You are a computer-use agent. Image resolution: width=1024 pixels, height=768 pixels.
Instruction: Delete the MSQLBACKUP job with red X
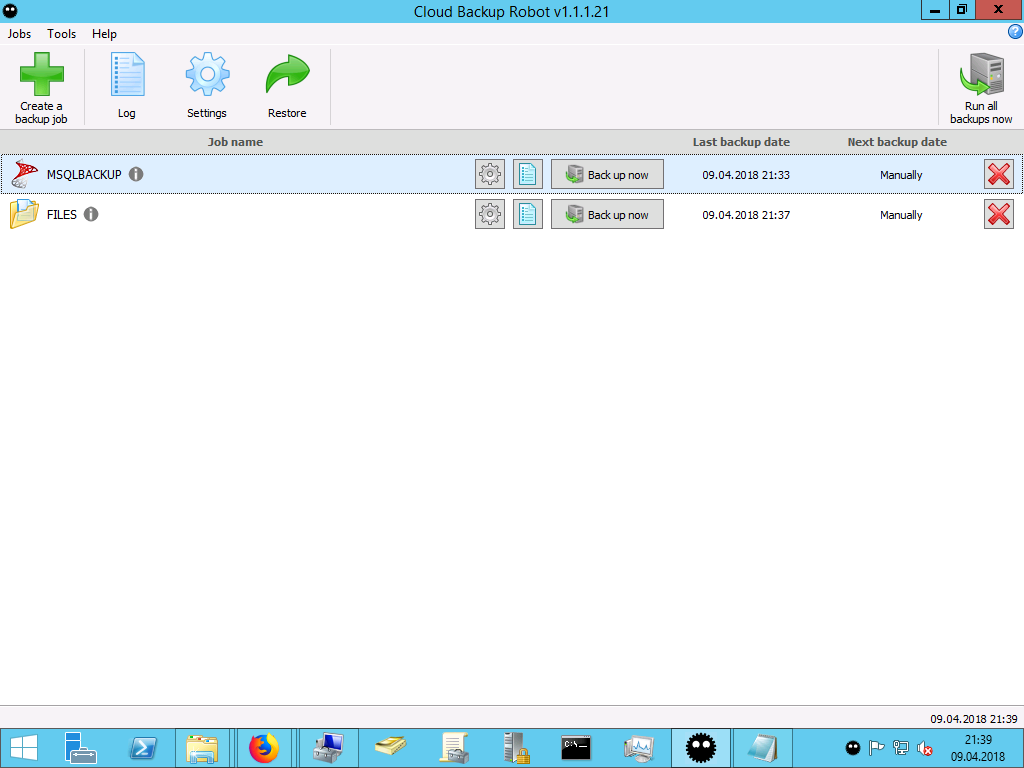click(998, 175)
